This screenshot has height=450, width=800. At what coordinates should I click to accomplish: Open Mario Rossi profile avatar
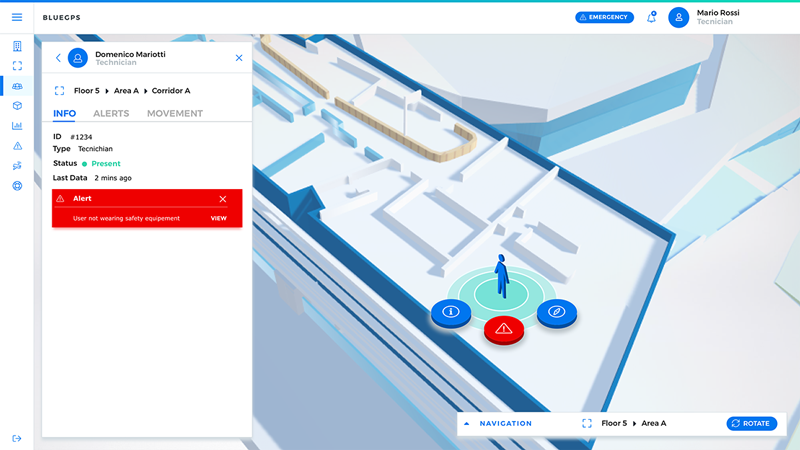coord(679,17)
